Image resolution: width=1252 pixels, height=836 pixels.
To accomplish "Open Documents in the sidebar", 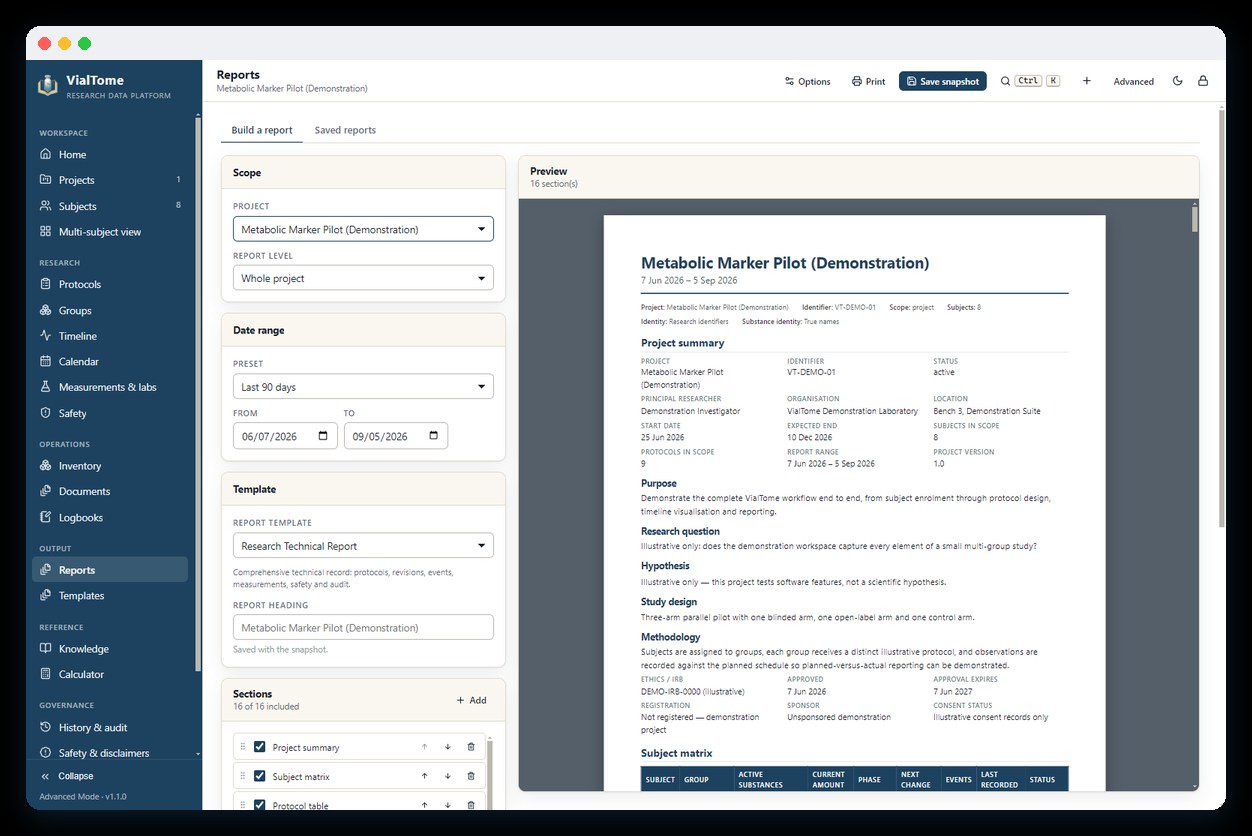I will point(111,492).
